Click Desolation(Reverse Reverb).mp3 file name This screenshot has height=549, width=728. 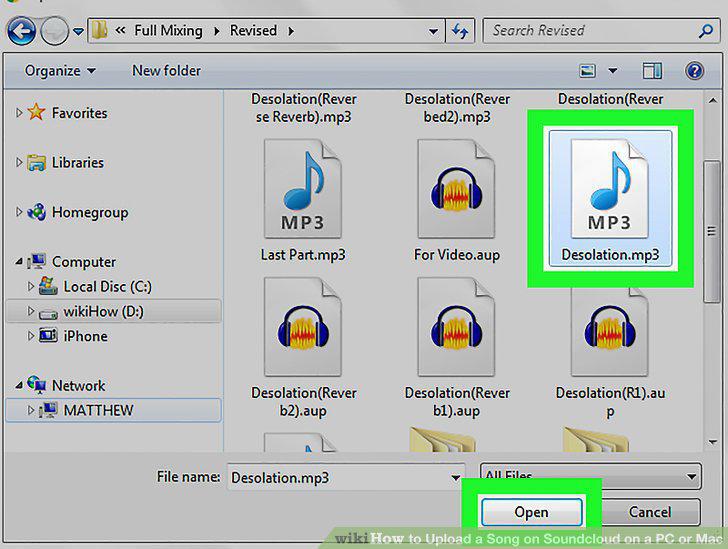click(x=304, y=108)
